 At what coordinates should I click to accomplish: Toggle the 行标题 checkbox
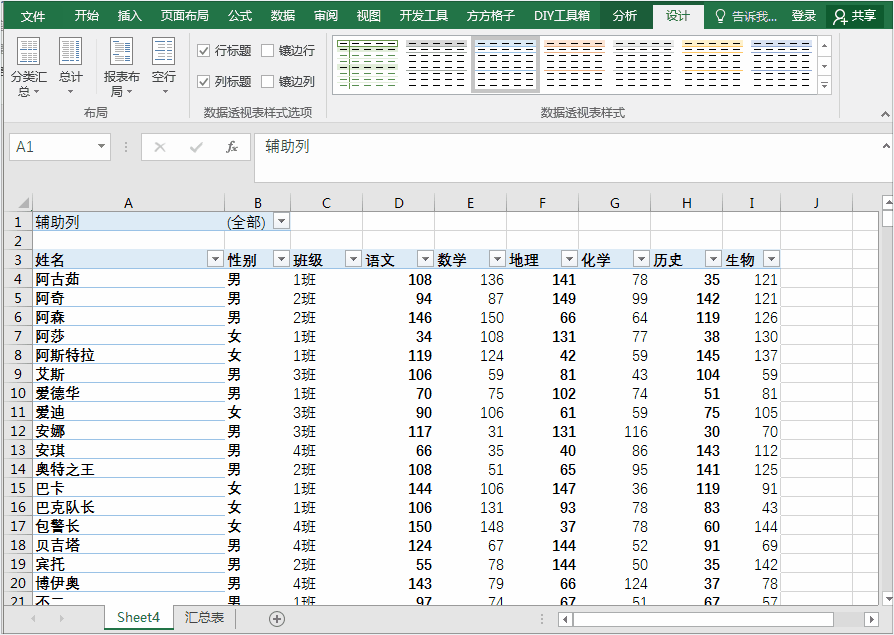204,51
